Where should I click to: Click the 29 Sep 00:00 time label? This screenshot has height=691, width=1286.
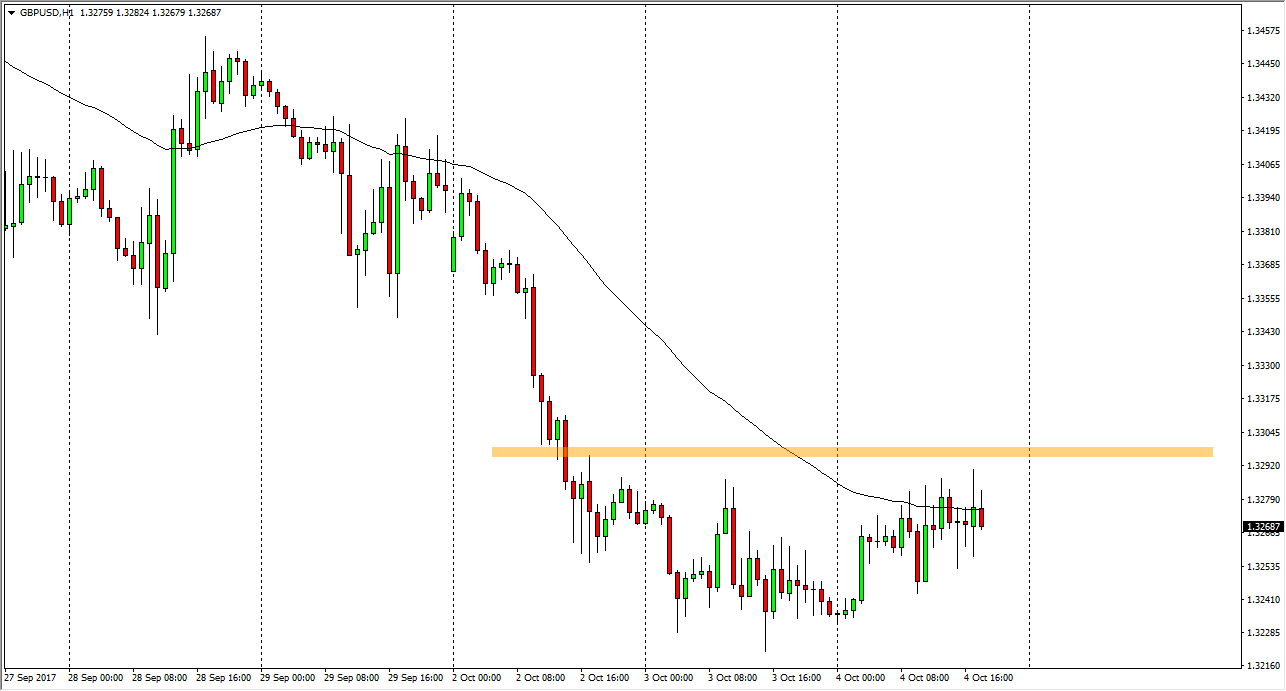(288, 678)
